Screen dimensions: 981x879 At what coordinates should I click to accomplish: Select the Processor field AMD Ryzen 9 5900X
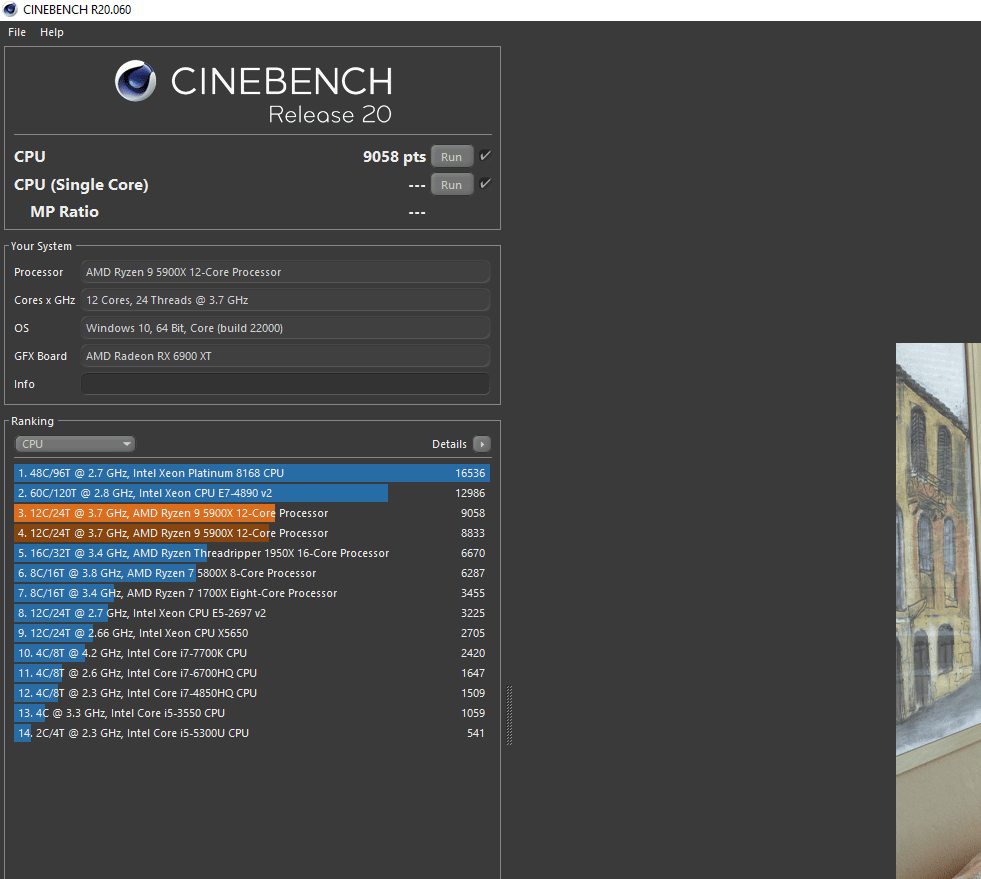285,272
